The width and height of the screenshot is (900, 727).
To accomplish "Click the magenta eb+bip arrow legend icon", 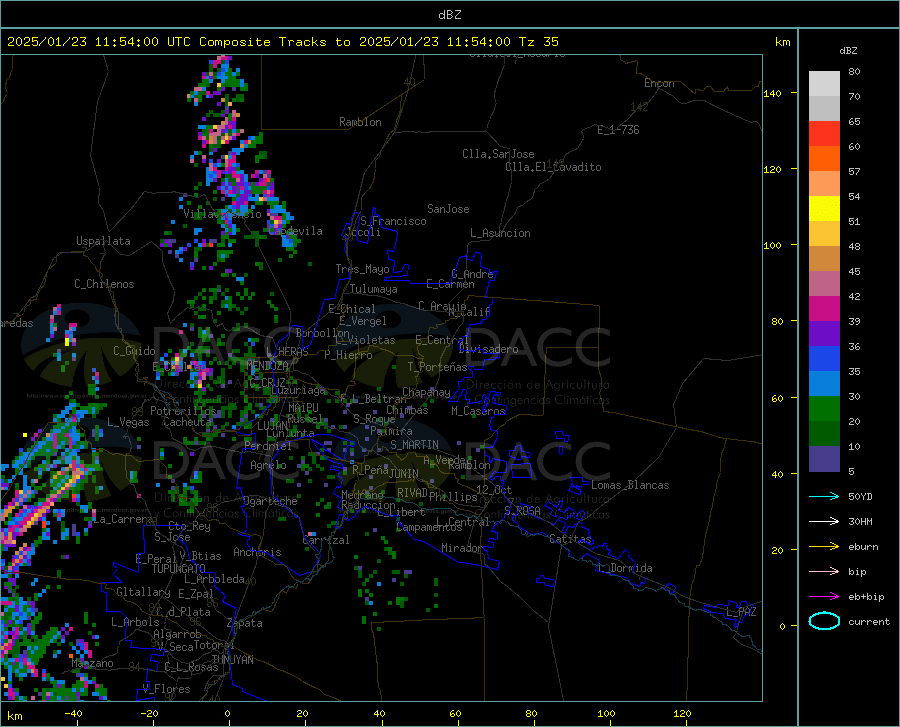I will (x=824, y=597).
